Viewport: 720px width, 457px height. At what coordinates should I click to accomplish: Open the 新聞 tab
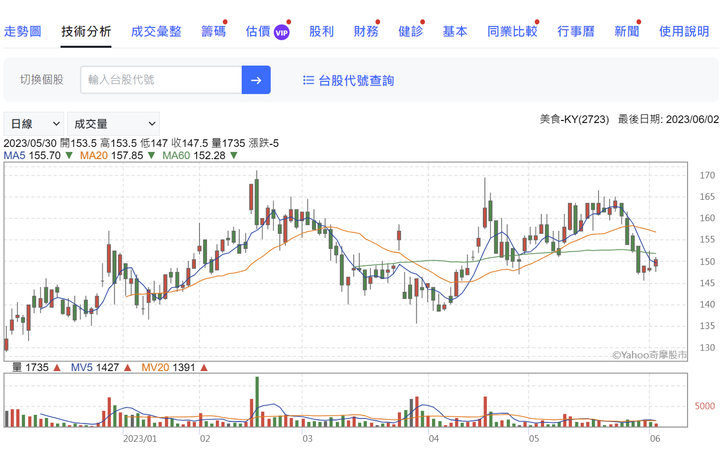click(627, 31)
